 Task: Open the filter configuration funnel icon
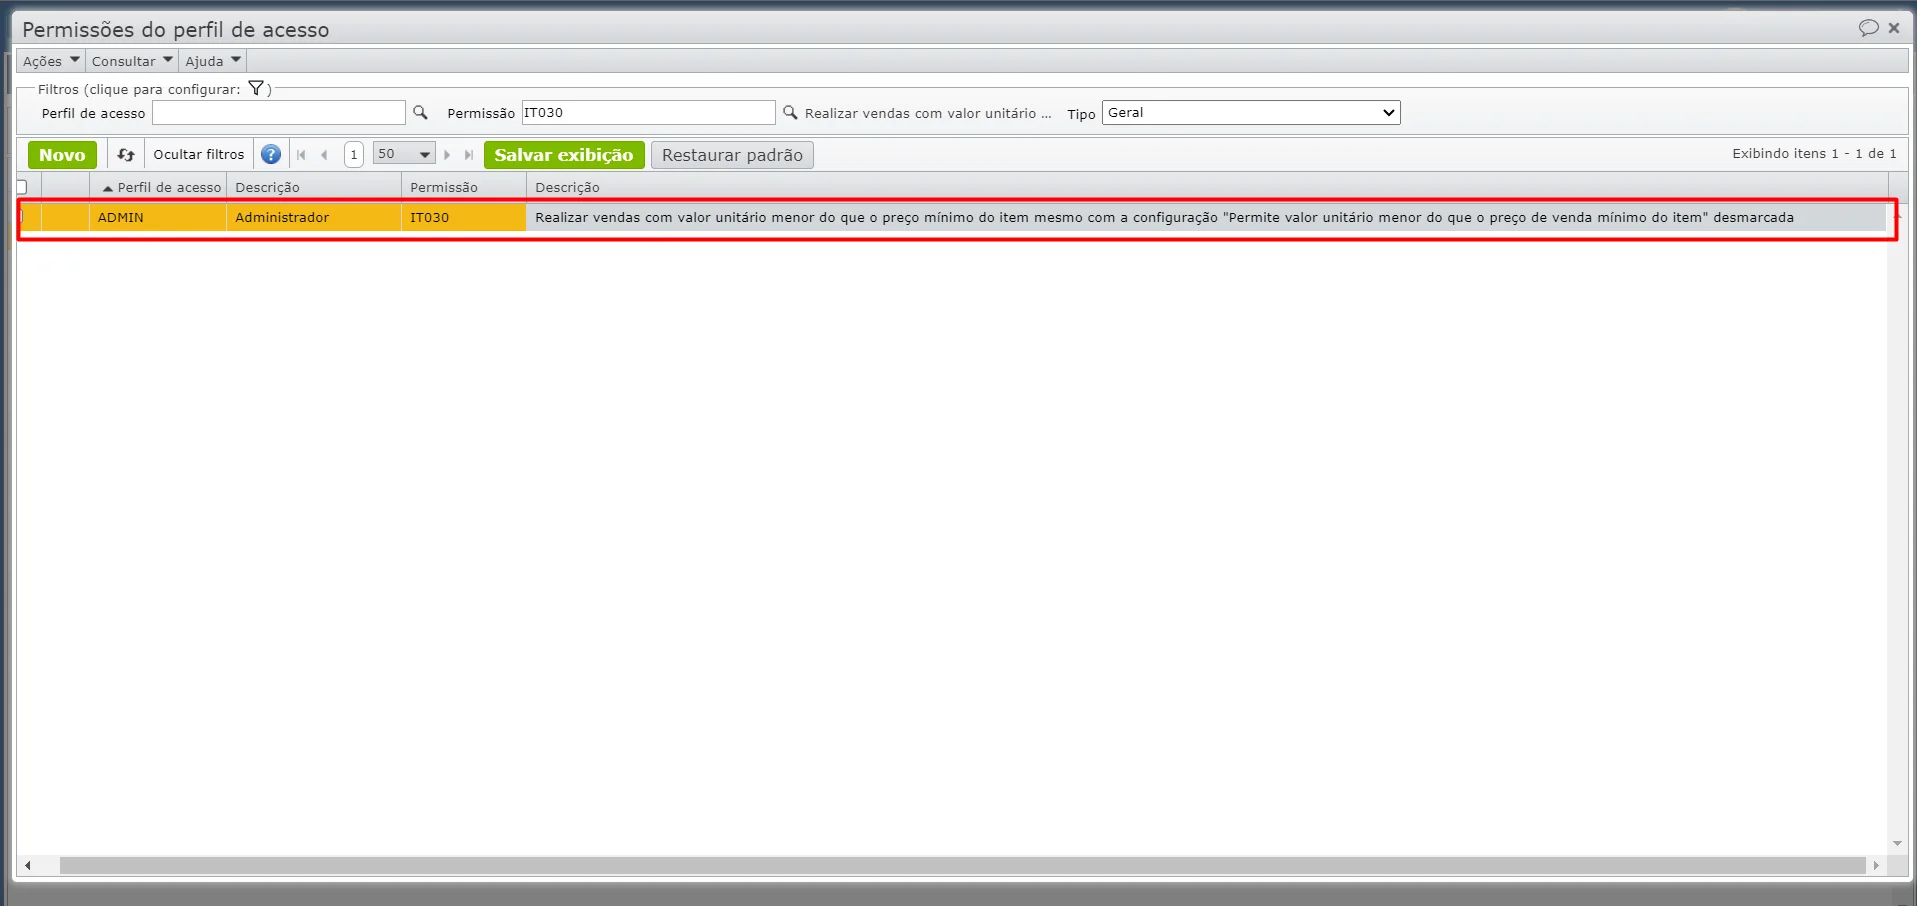click(256, 88)
